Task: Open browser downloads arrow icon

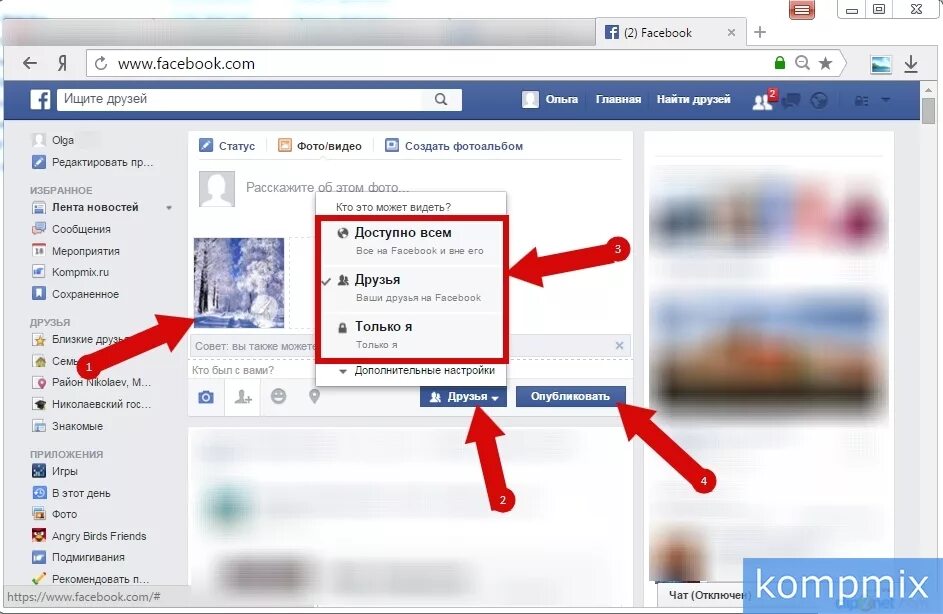Action: [911, 64]
